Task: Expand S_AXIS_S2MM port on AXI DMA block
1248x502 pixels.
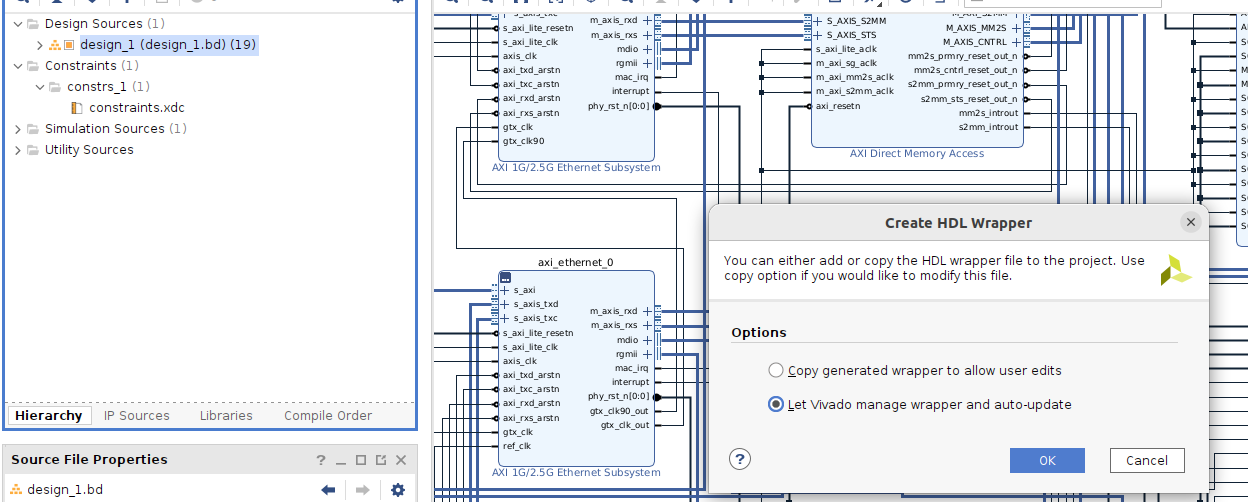Action: tap(818, 21)
